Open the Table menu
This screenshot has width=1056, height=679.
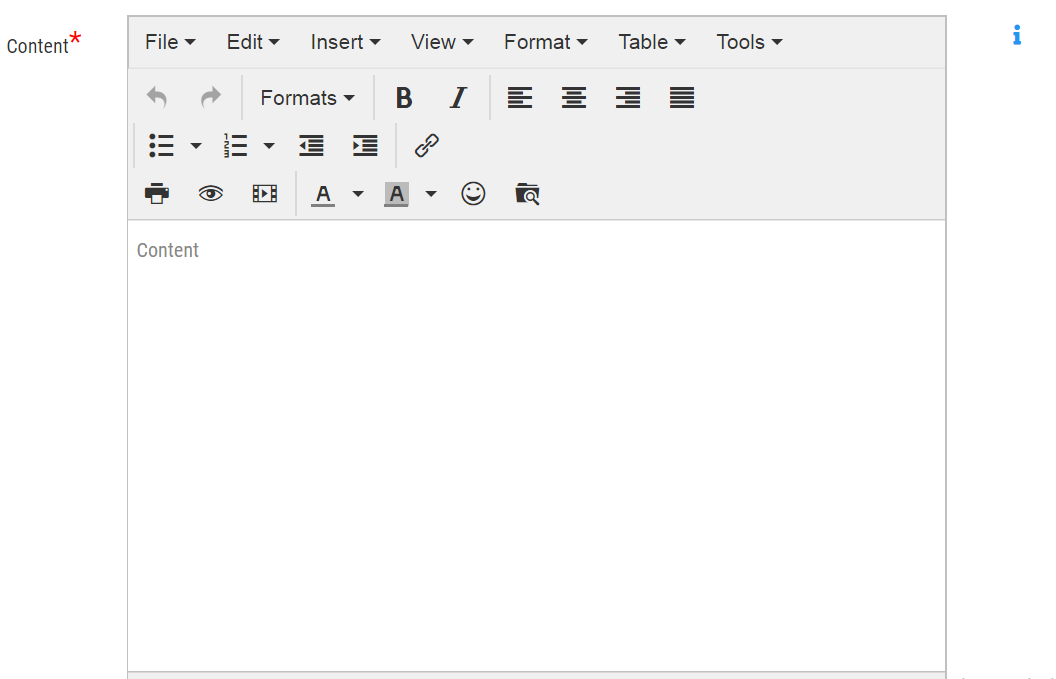click(652, 42)
